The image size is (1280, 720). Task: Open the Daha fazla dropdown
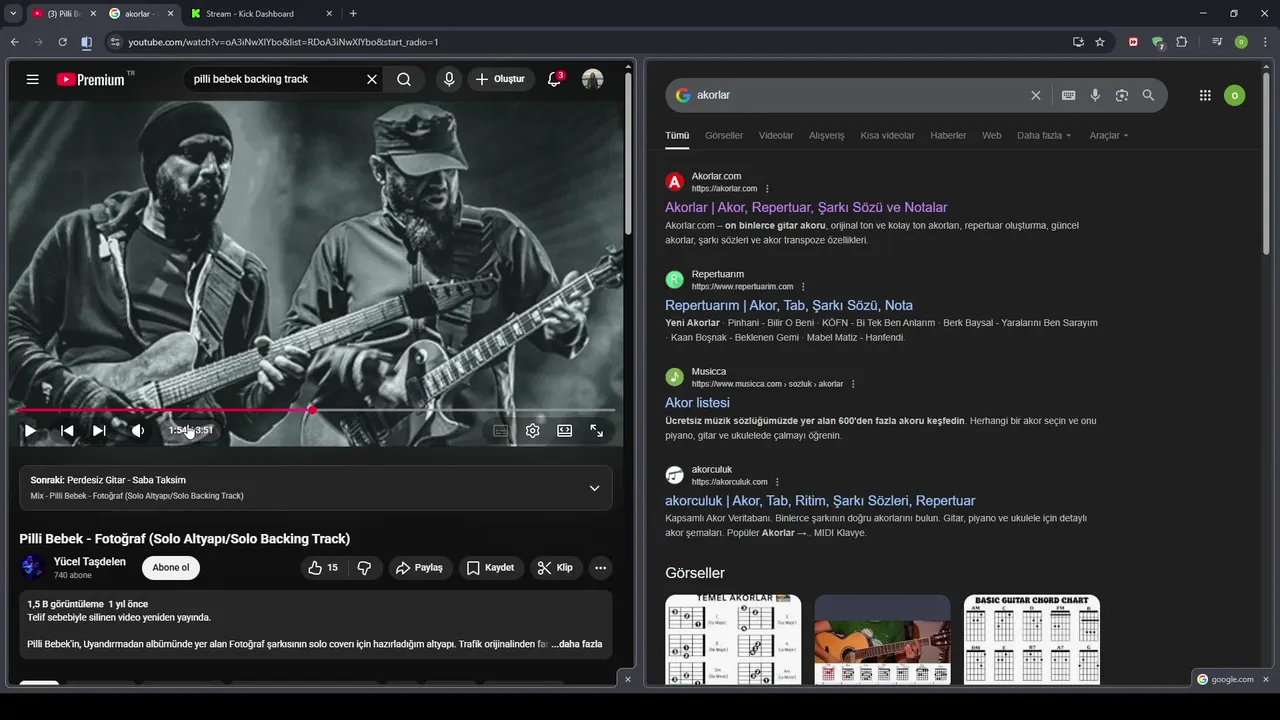(x=1044, y=135)
